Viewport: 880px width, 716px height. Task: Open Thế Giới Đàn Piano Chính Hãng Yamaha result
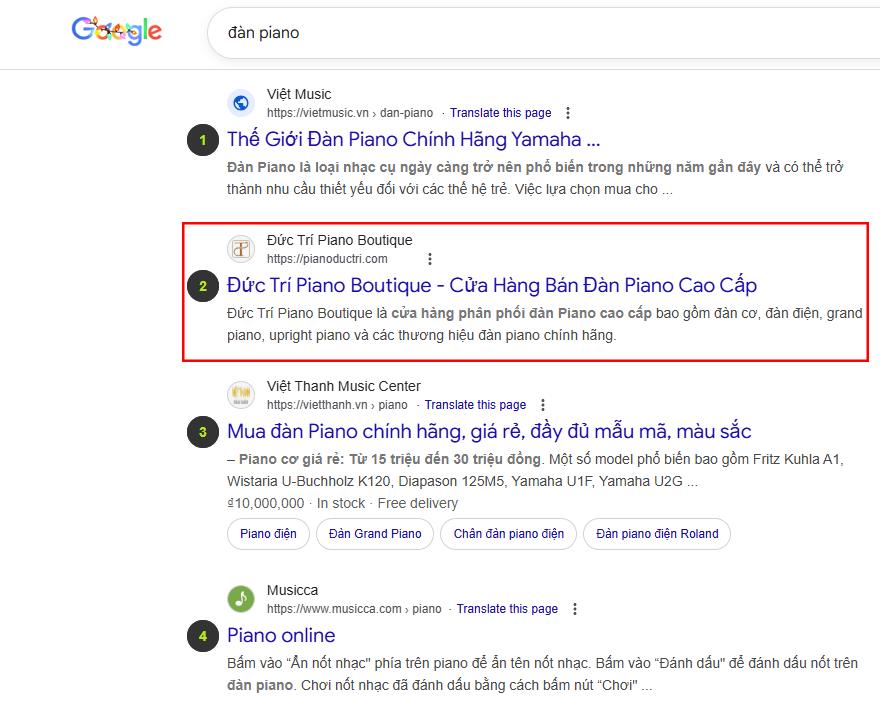[414, 139]
